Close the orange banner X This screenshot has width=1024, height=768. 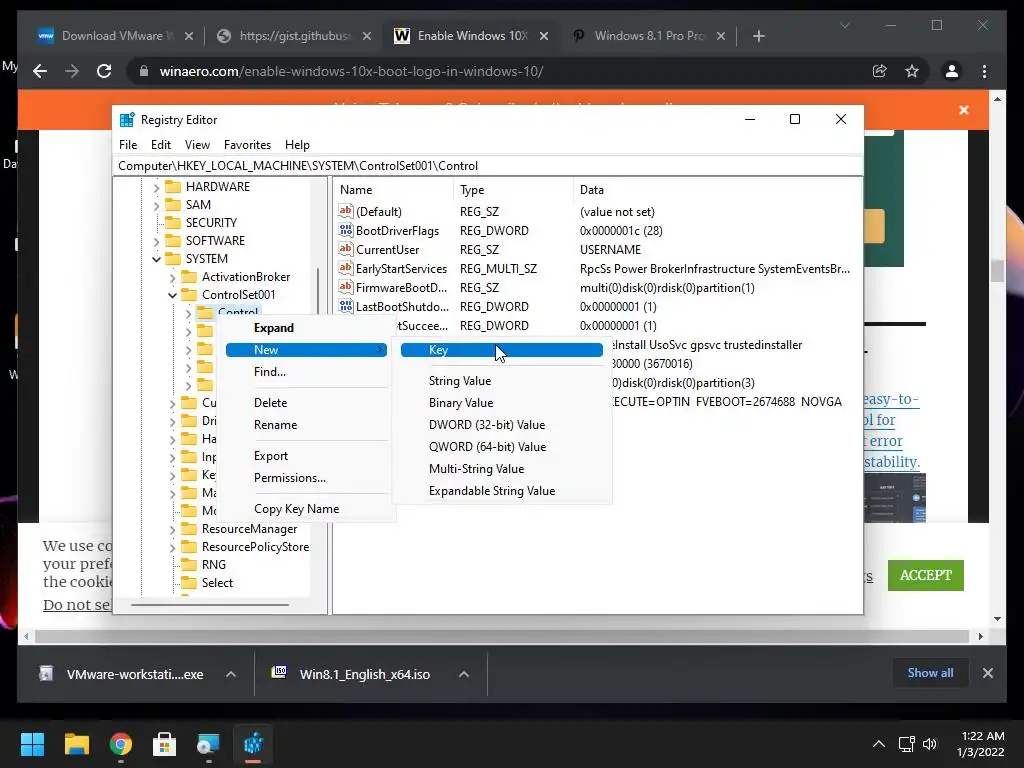click(x=964, y=110)
